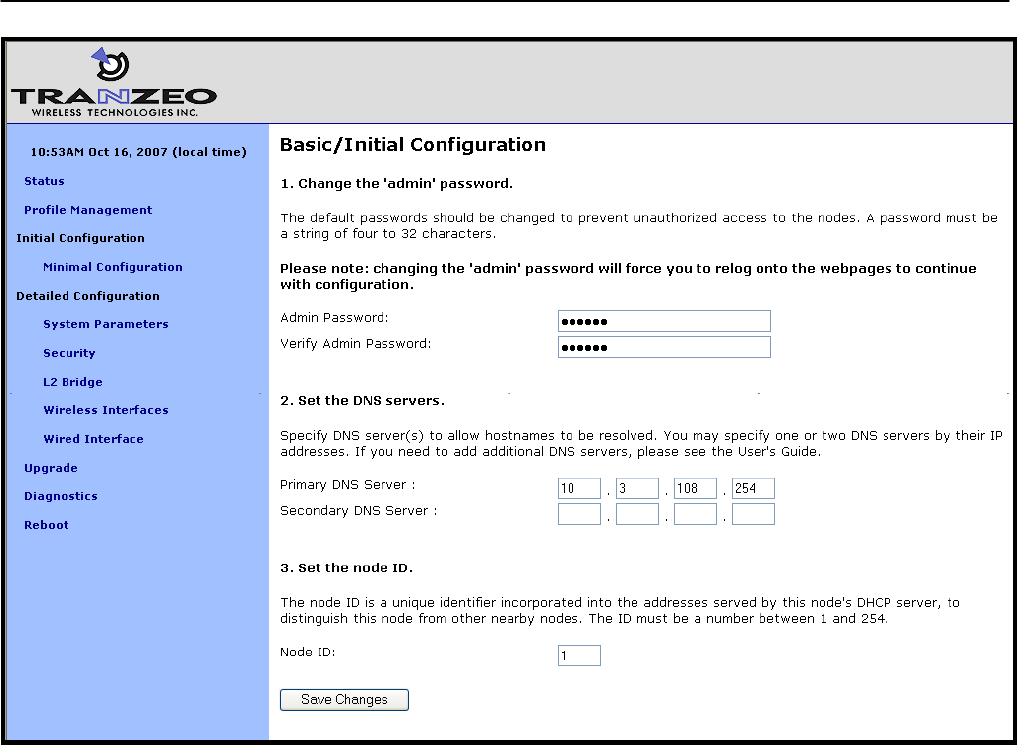Click the 'Primary DNS Server :' label
The image size is (1017, 745).
pyautogui.click(x=348, y=485)
